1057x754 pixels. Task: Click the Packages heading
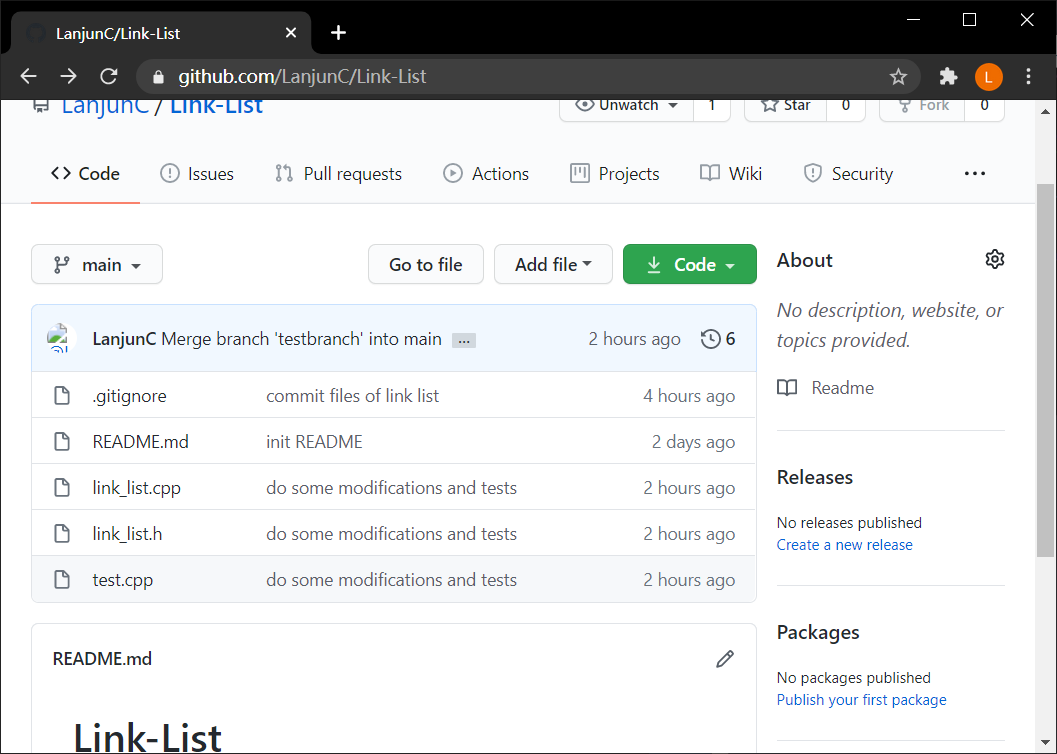pos(818,632)
